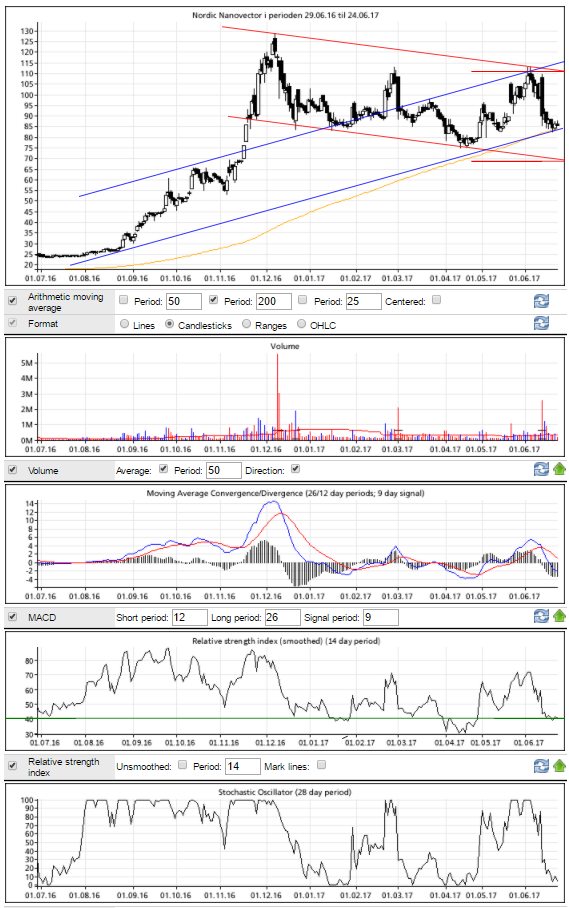The height and width of the screenshot is (908, 569).
Task: Select Lines chart format
Action: pyautogui.click(x=124, y=324)
